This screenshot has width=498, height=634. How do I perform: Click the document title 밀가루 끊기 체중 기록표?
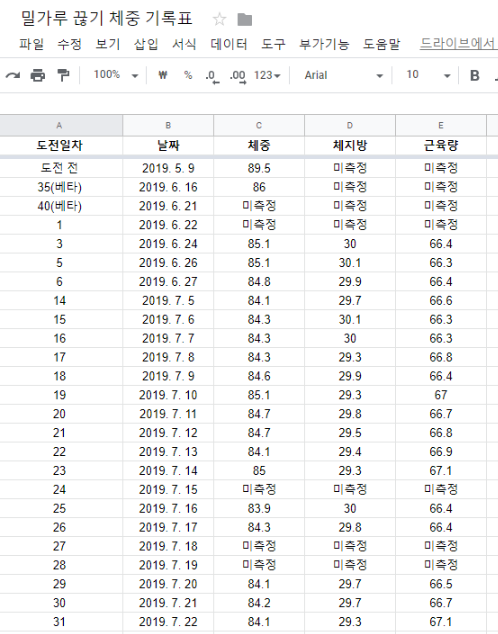(107, 19)
